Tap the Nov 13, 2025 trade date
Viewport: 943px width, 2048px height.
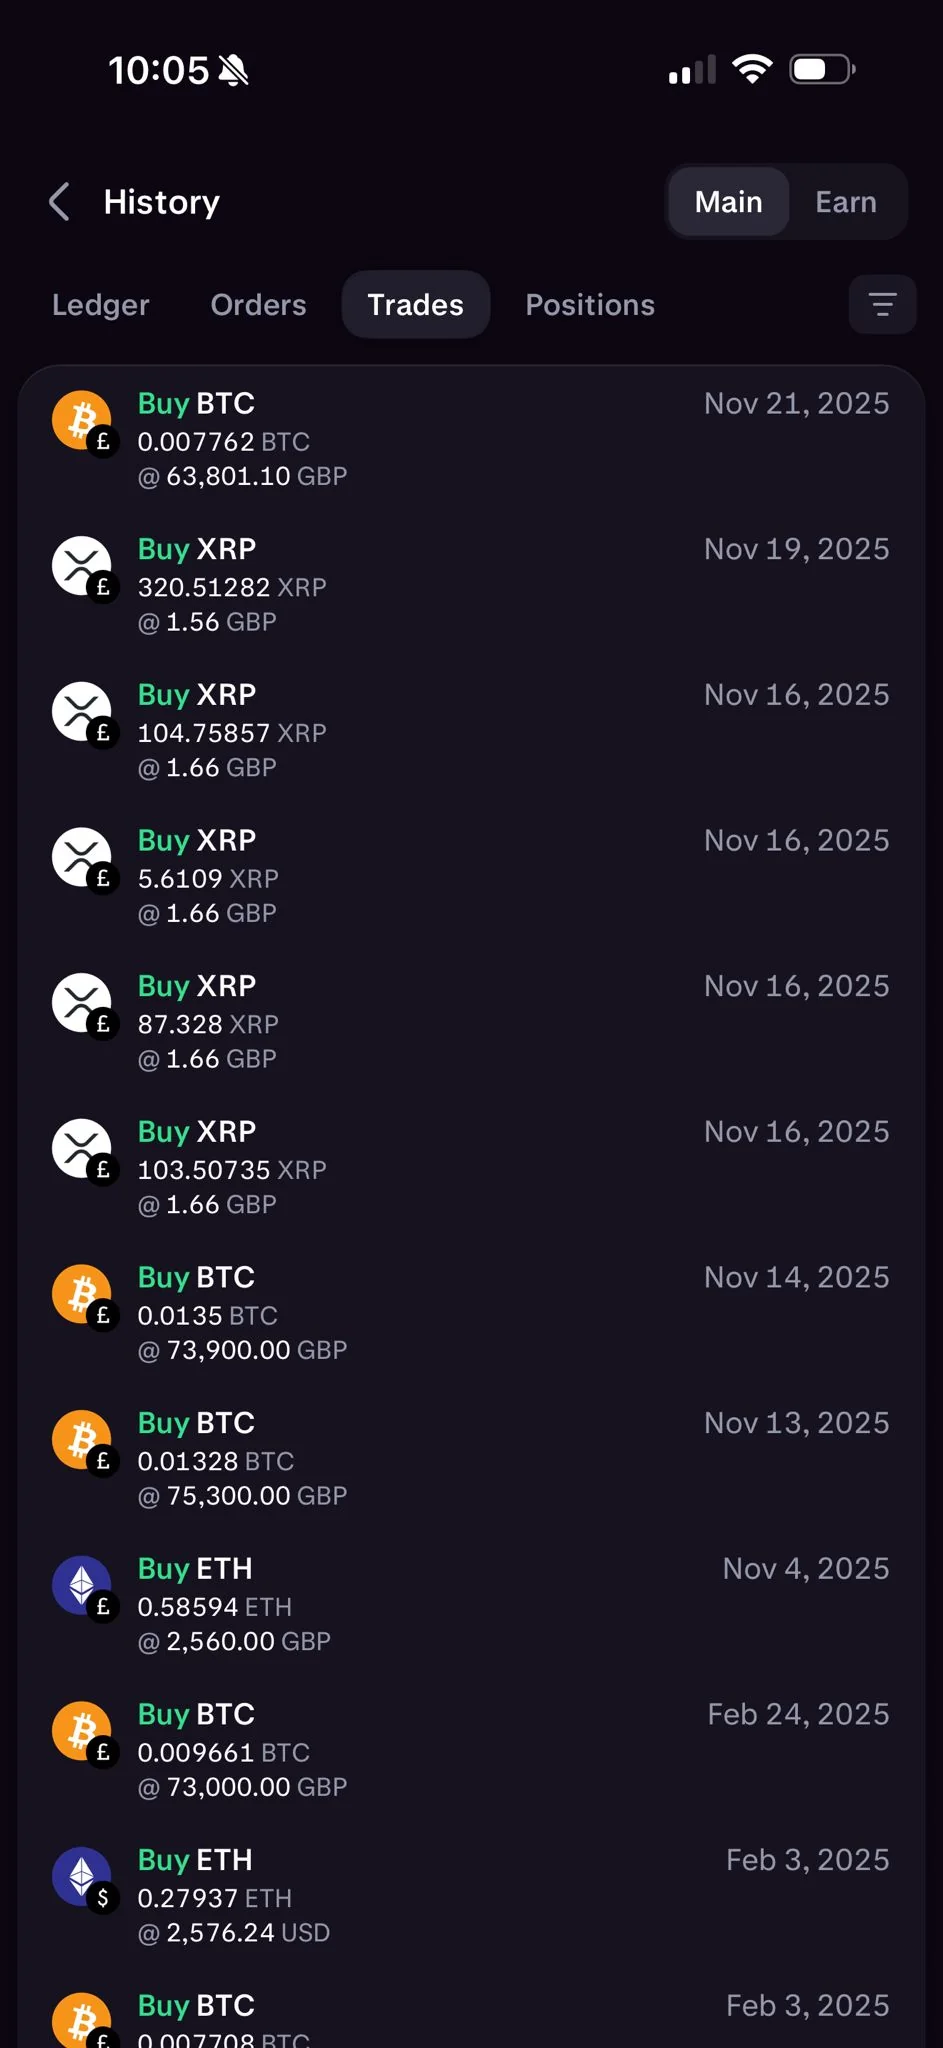pyautogui.click(x=796, y=1423)
